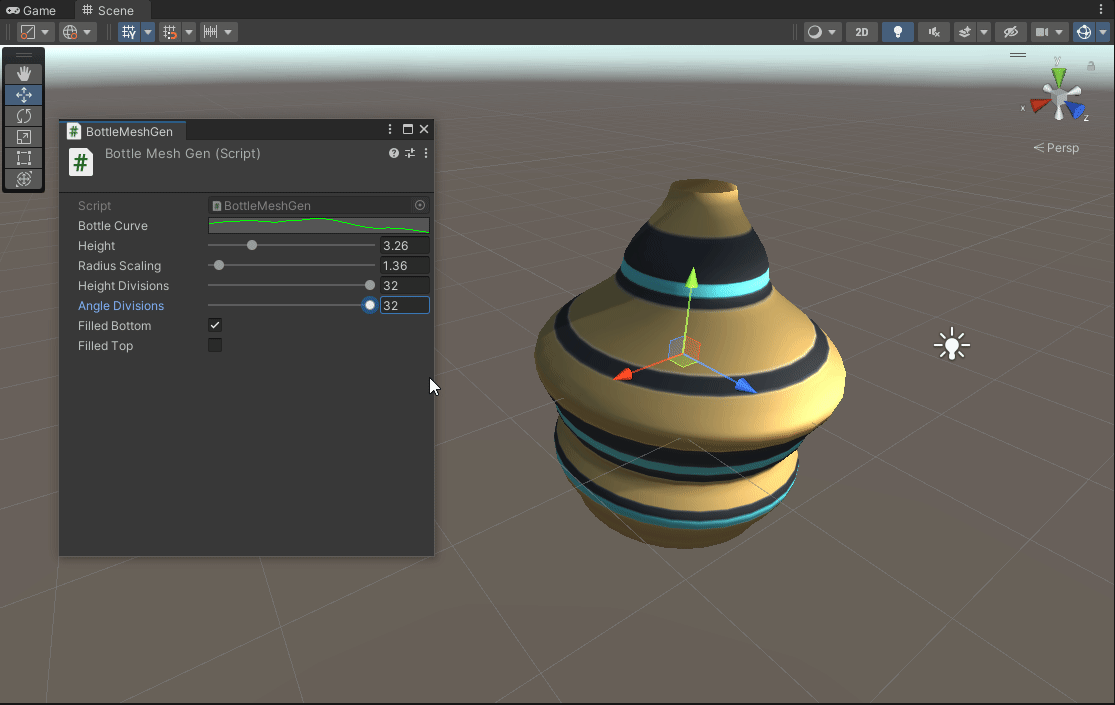Click the blue Z axis gizmo cone

(1075, 110)
